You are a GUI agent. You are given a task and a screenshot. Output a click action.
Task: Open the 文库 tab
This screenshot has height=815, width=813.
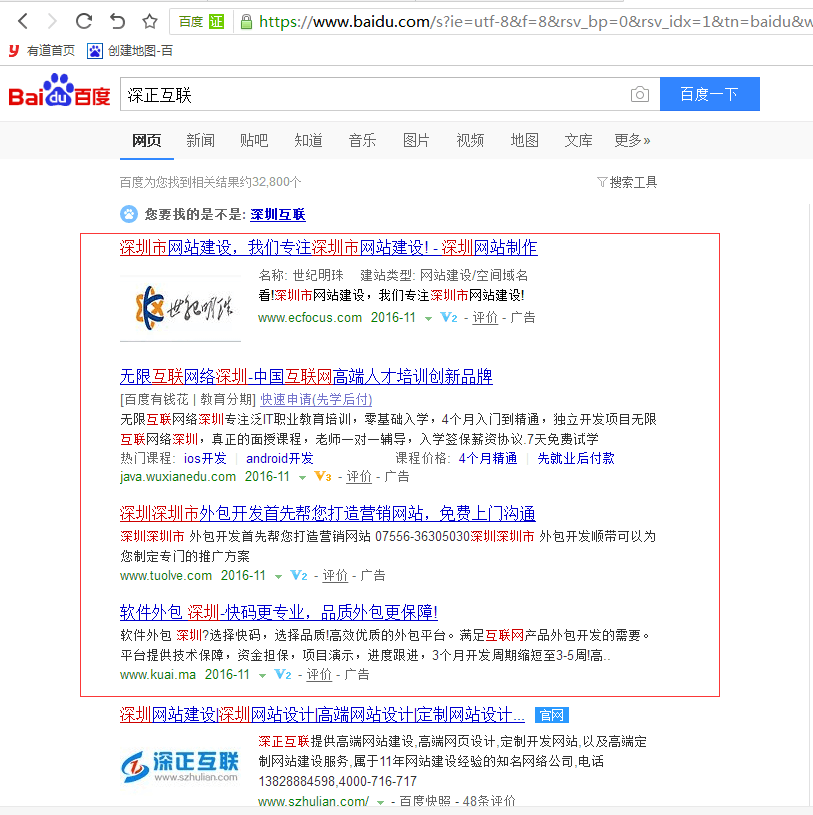[579, 140]
